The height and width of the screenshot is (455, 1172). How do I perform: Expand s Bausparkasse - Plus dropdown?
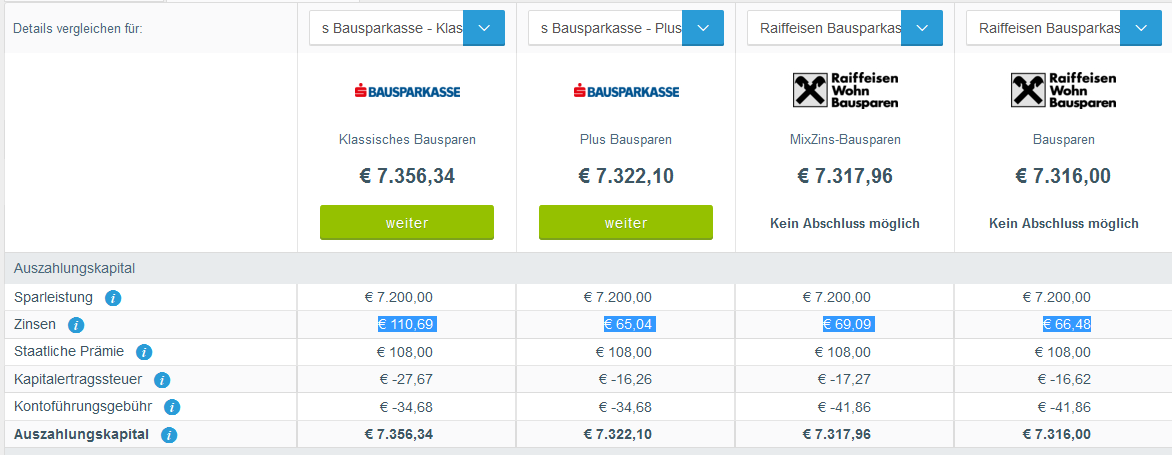[703, 28]
